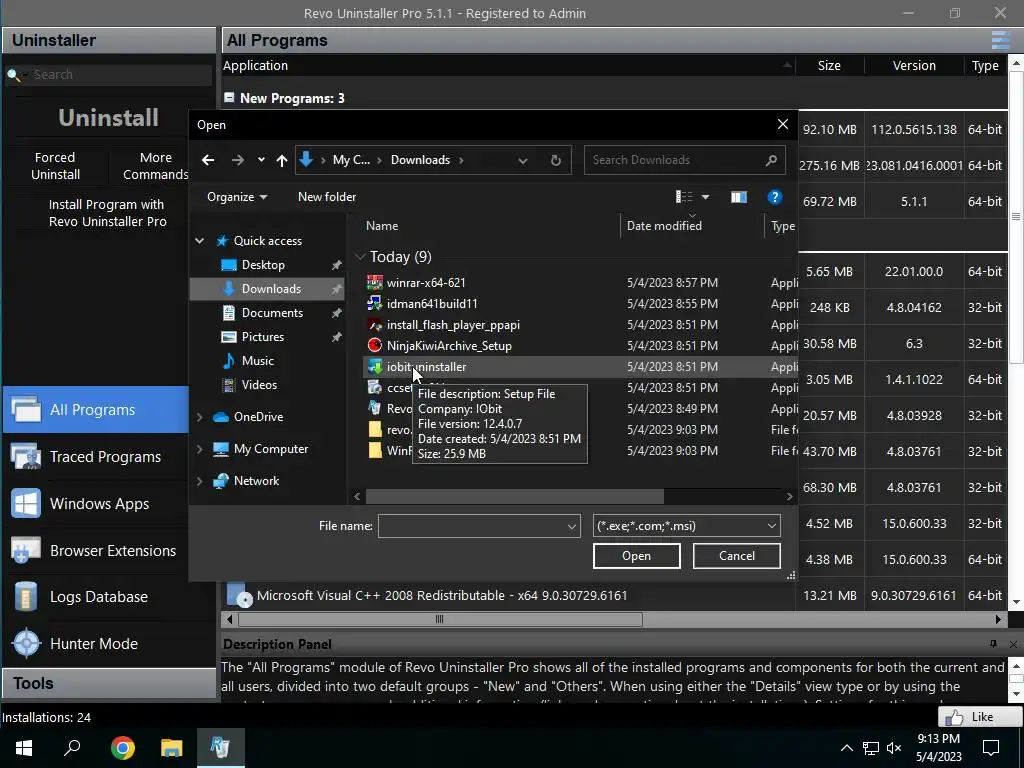The width and height of the screenshot is (1024, 768).
Task: Open Browser Extensions in Revo sidebar
Action: (95, 551)
